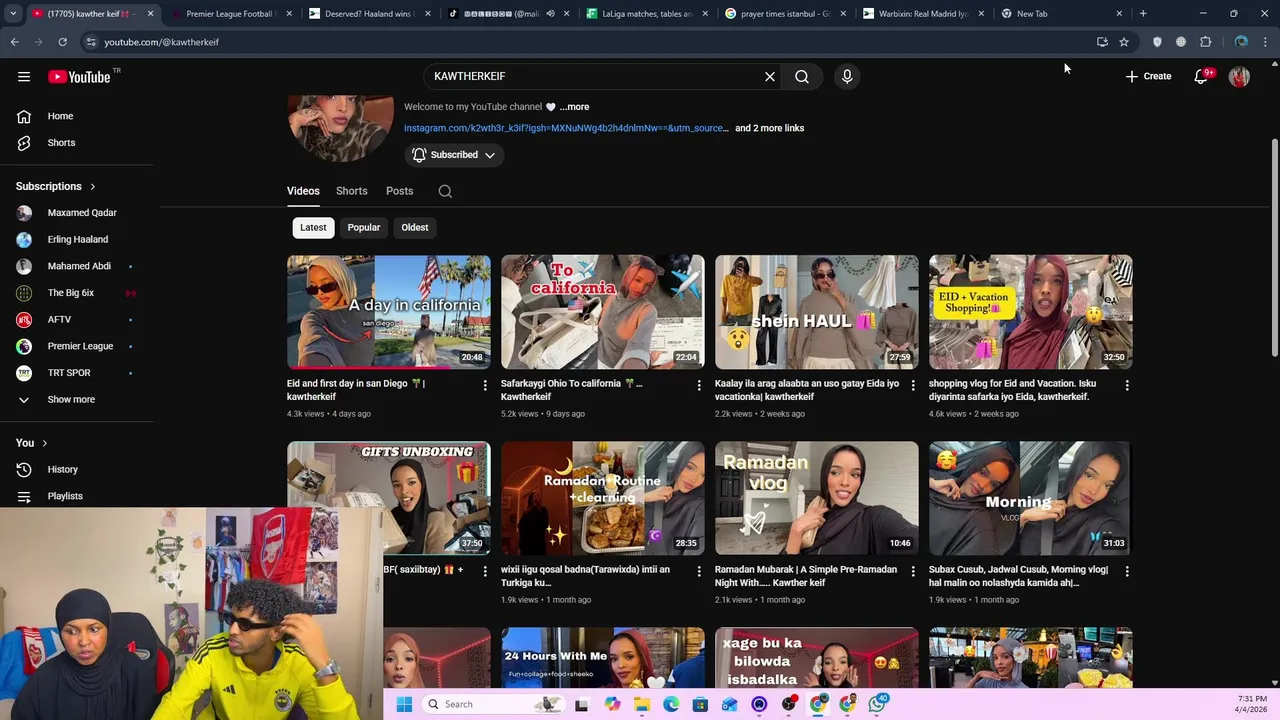Screen dimensions: 1280x720
Task: Open "Ramadan Mubarak | A Simple Pre-Ramadan" title
Action: tap(806, 576)
